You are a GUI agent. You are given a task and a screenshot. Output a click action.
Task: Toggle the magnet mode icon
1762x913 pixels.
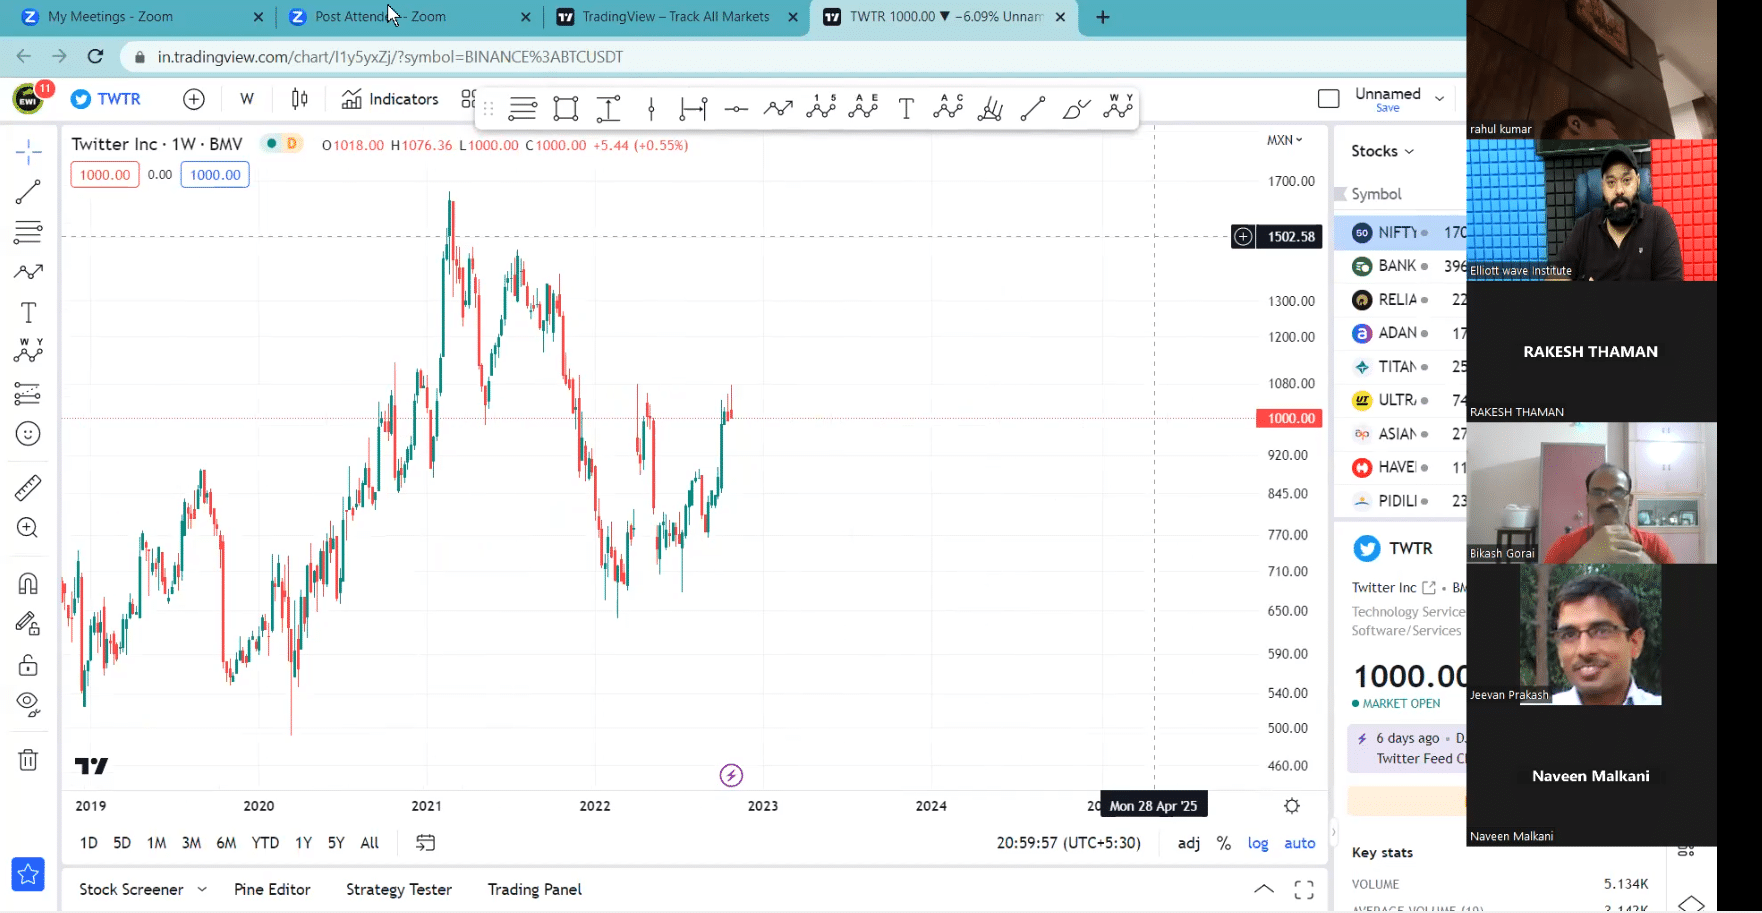click(28, 584)
